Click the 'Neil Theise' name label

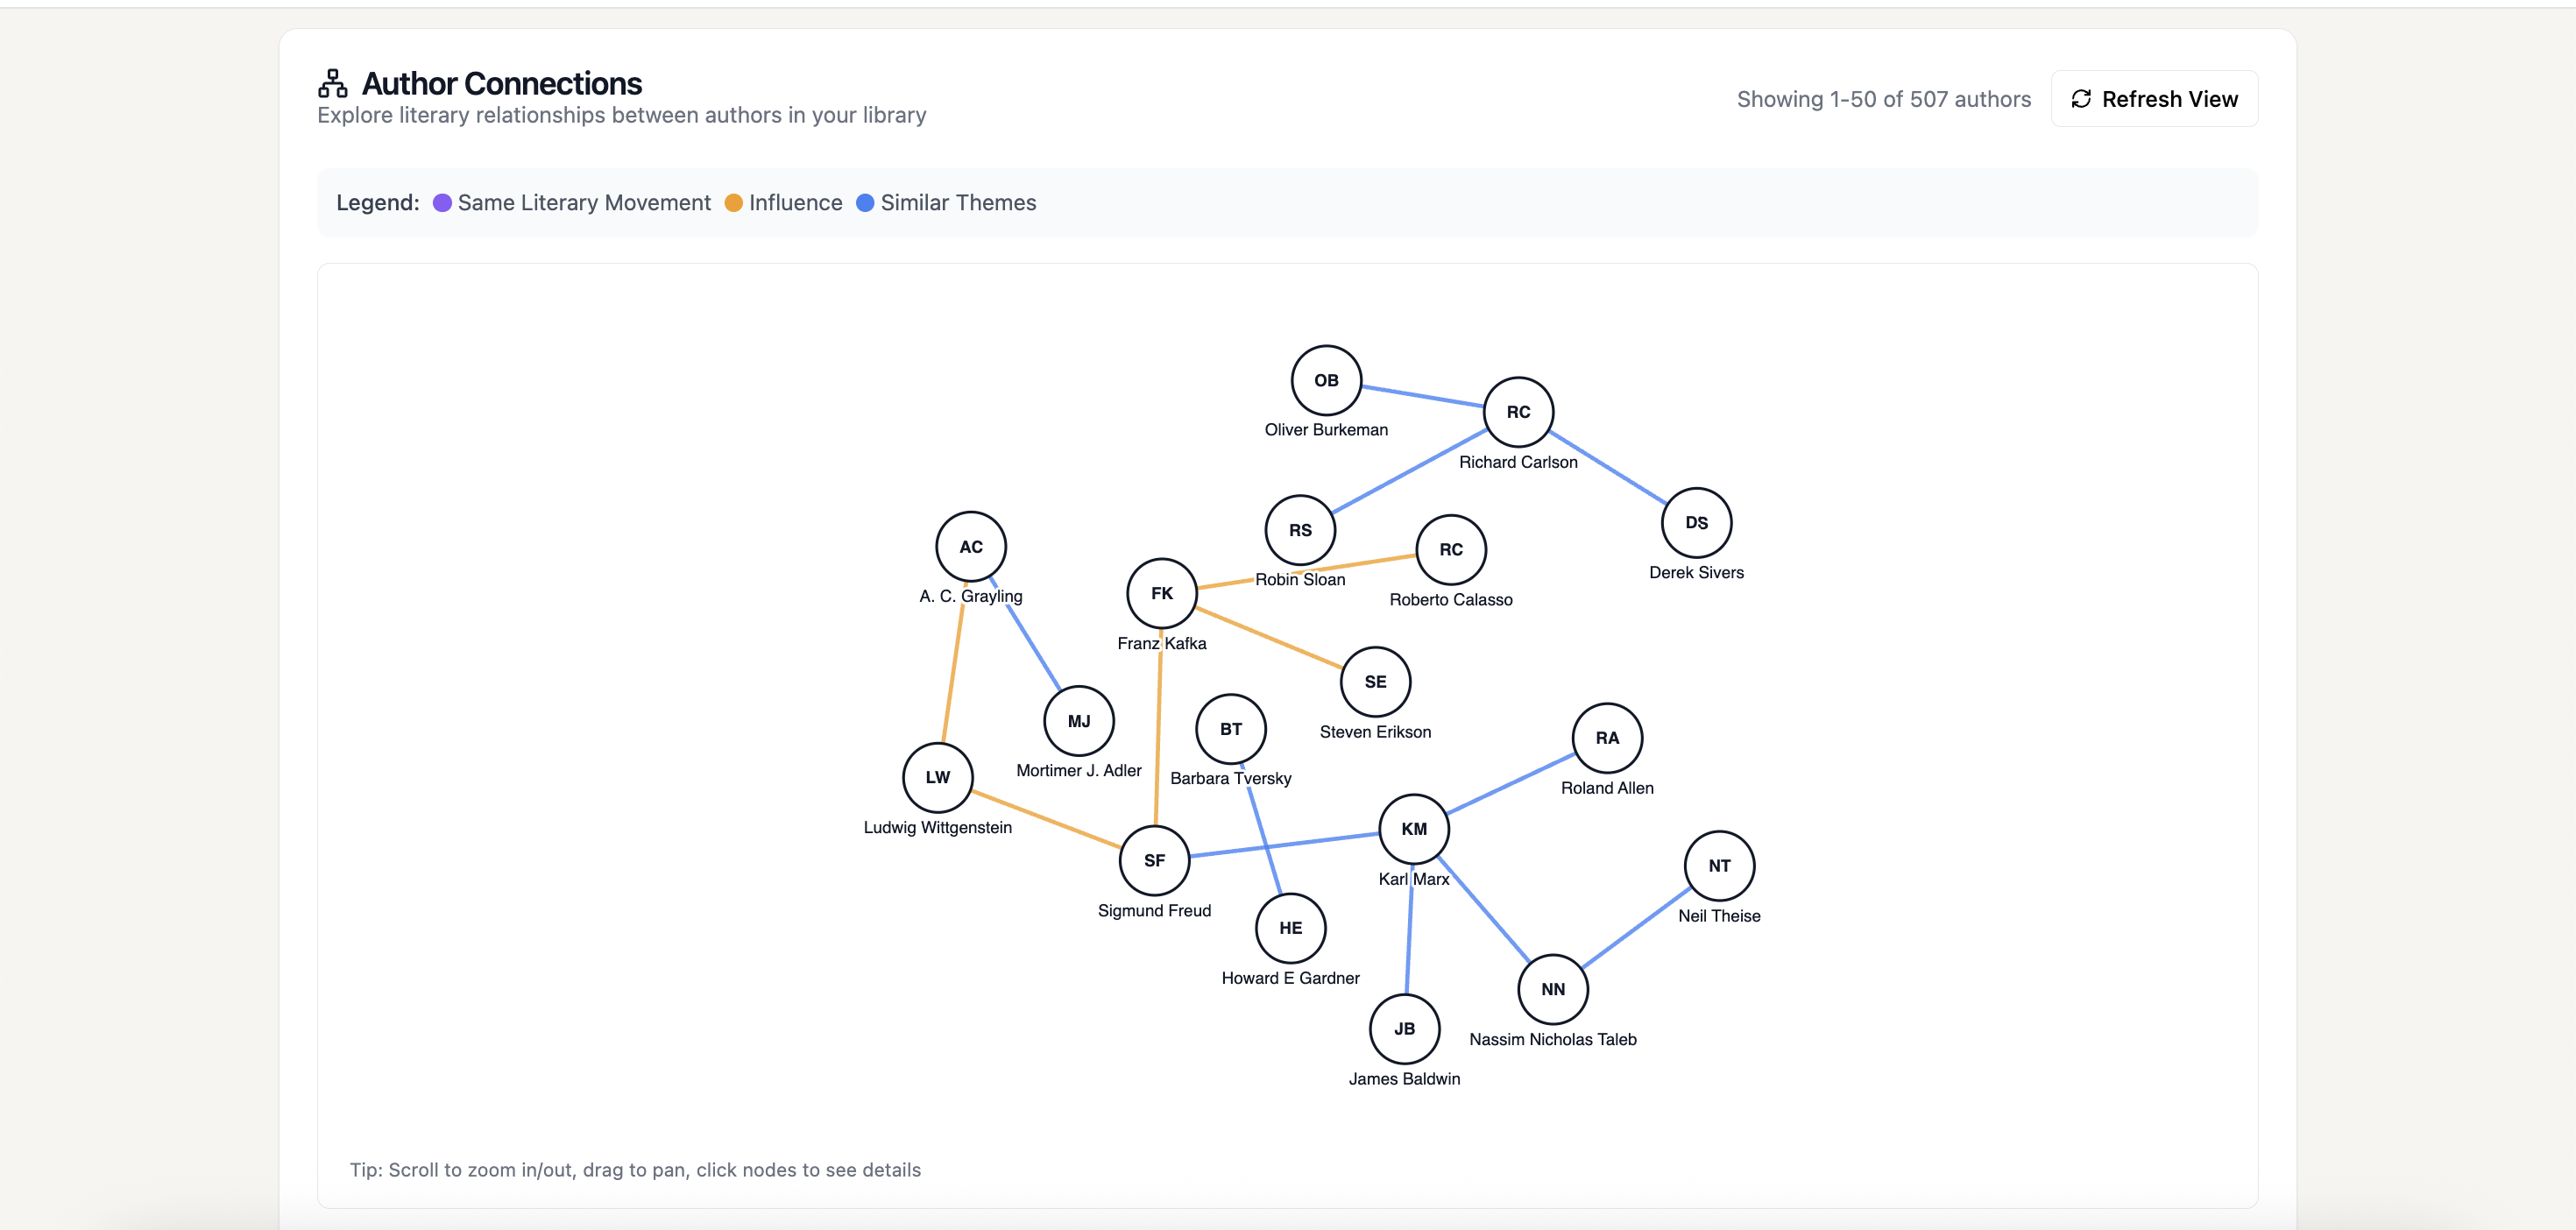[x=1719, y=916]
